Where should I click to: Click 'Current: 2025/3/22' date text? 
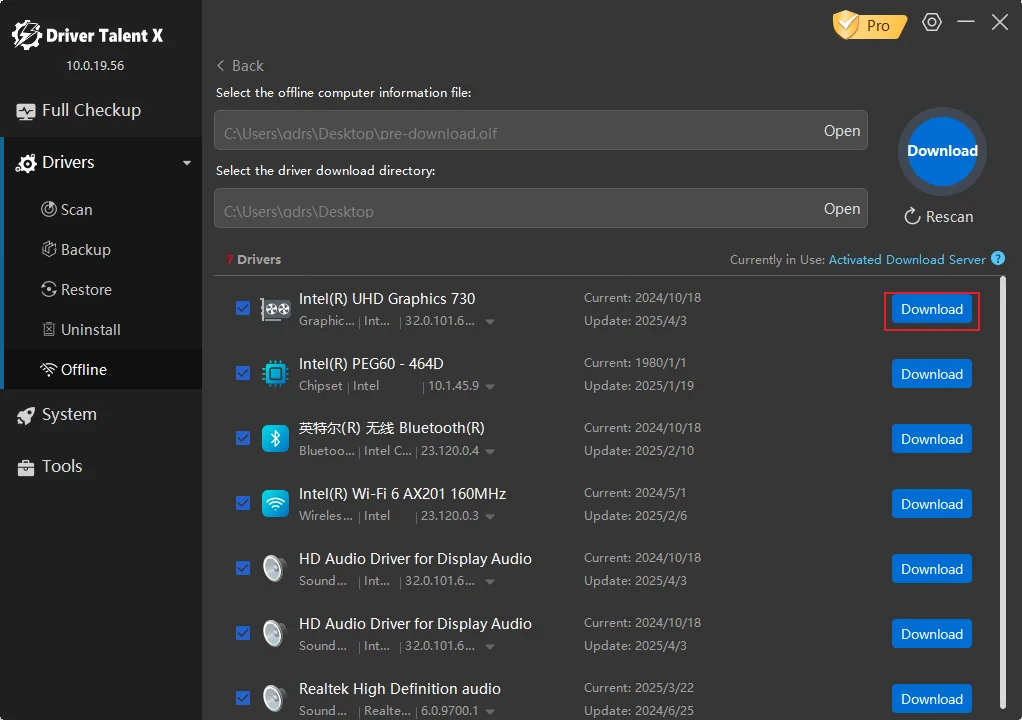(x=639, y=688)
